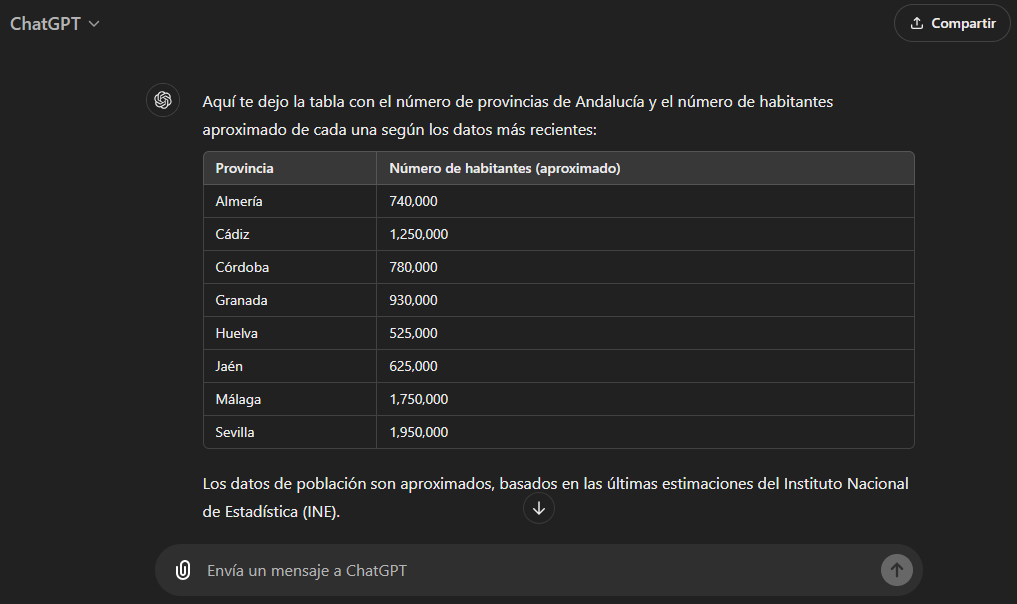Click the 525,000 value for Huelva
This screenshot has height=604, width=1017.
pyautogui.click(x=413, y=333)
